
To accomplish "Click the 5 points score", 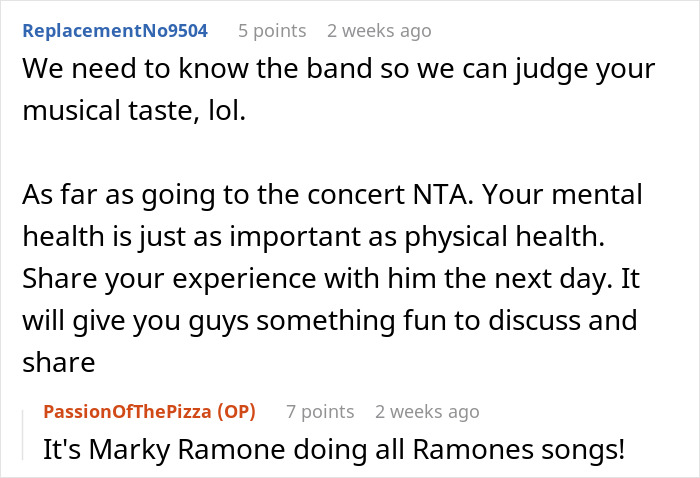I will click(272, 30).
